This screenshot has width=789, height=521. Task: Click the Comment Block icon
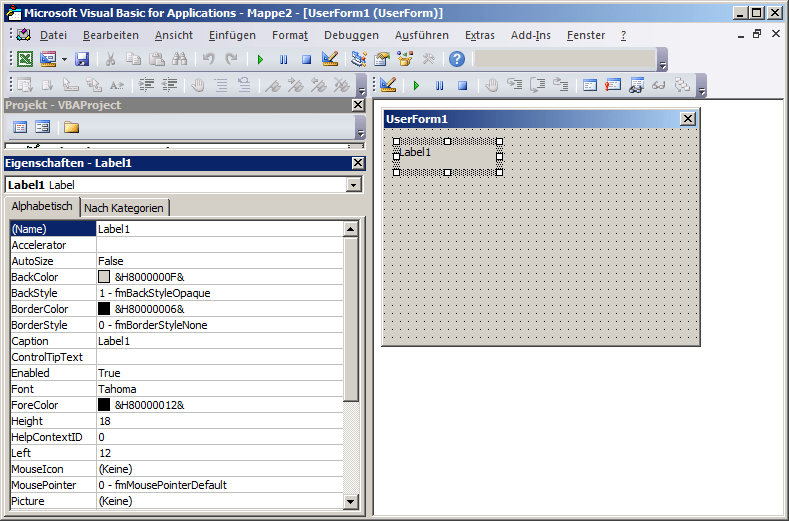221,85
